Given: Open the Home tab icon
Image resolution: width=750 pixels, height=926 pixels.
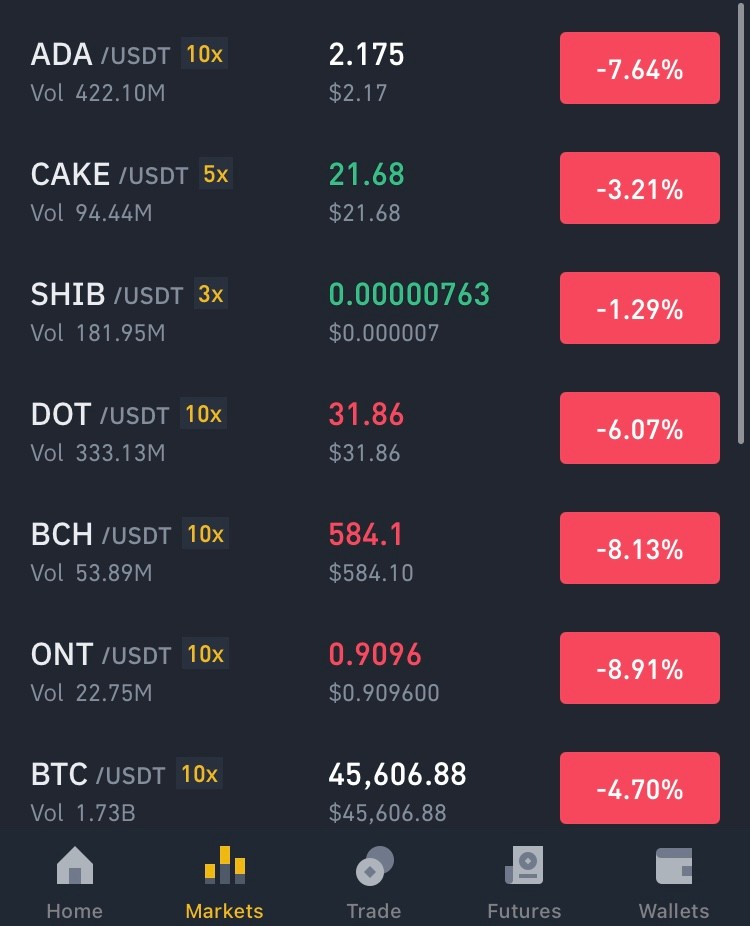Looking at the screenshot, I should pos(75,865).
